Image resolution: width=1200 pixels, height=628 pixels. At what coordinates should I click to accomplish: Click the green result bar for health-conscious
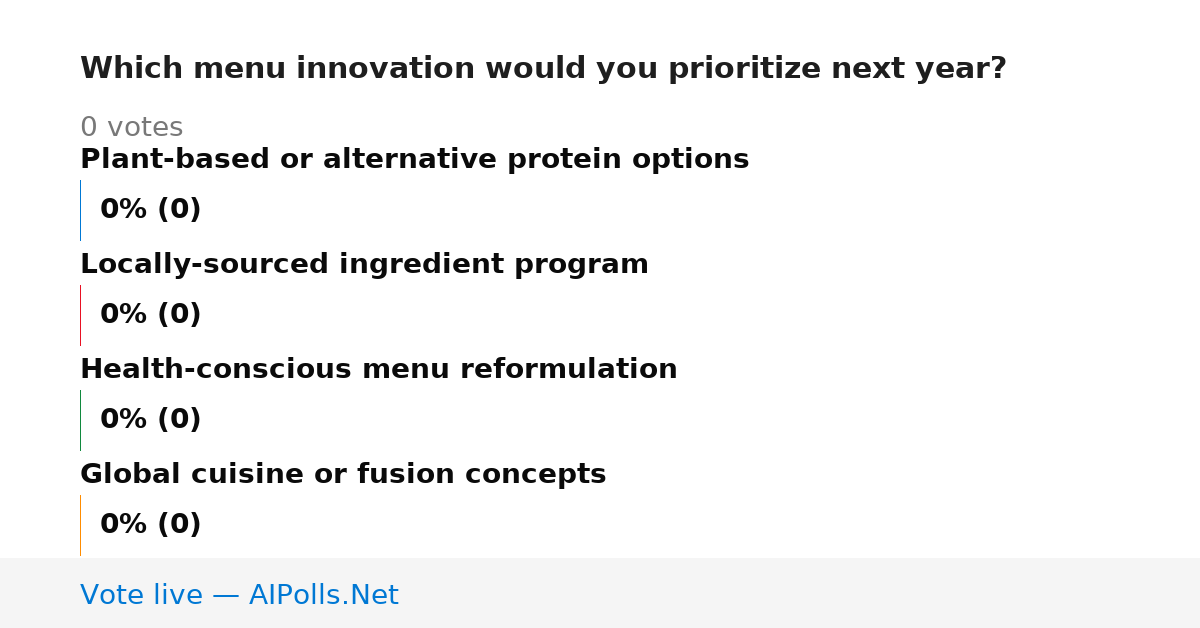pos(80,420)
